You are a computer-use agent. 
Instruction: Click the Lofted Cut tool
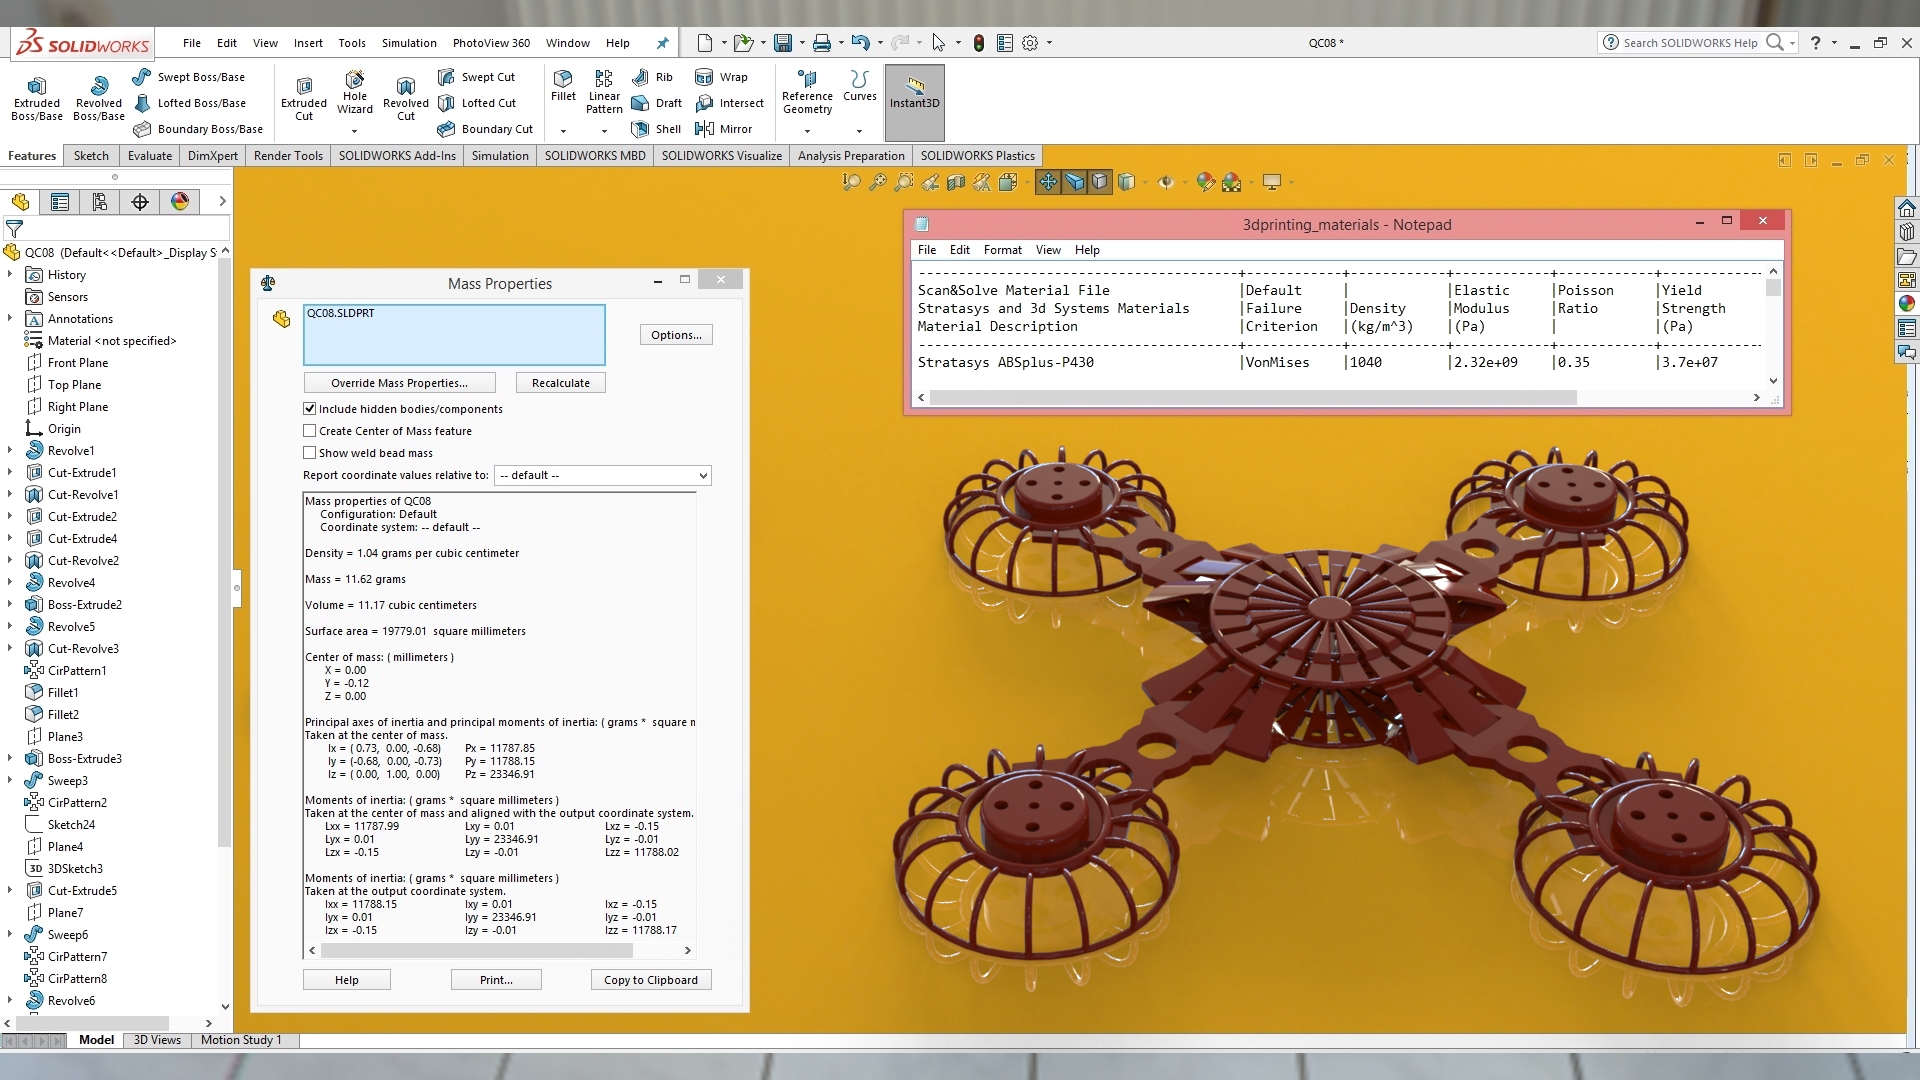(477, 103)
